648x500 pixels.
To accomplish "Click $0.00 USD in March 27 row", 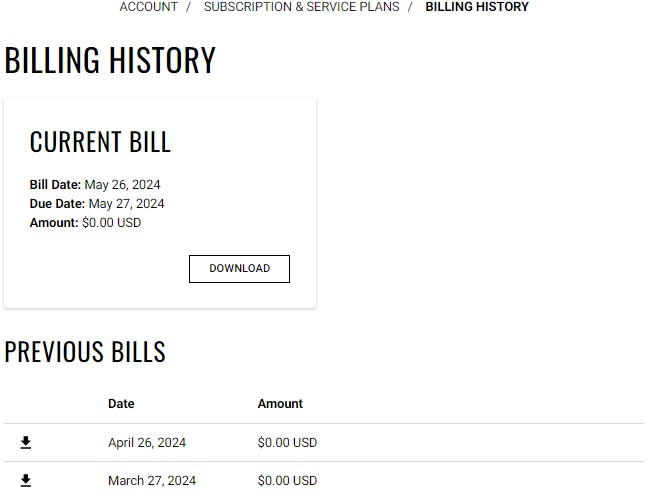I will click(287, 481).
